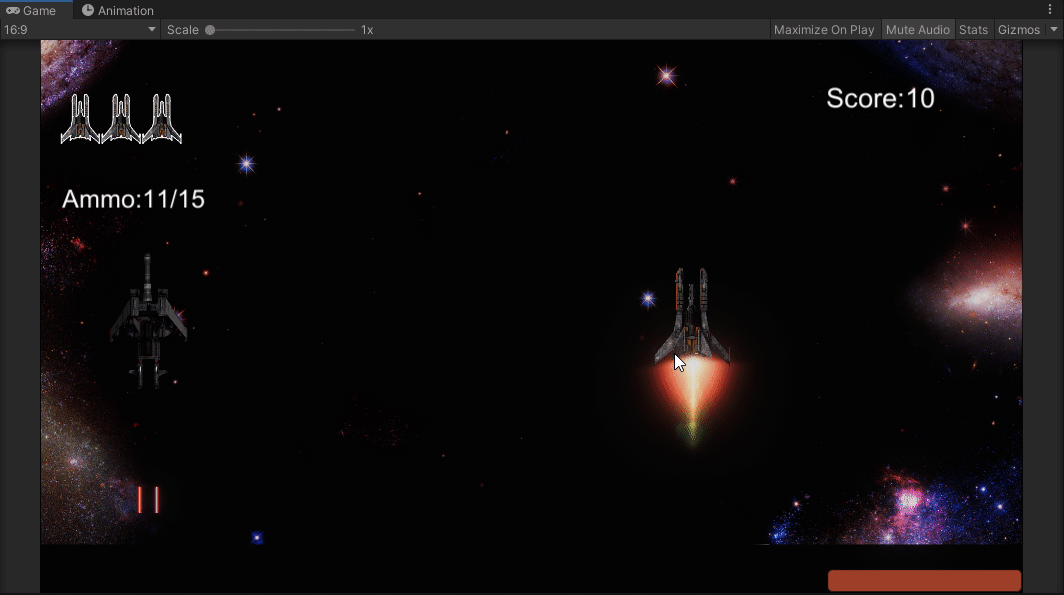Select the middle ship life icon
This screenshot has height=595, width=1064.
[x=121, y=117]
